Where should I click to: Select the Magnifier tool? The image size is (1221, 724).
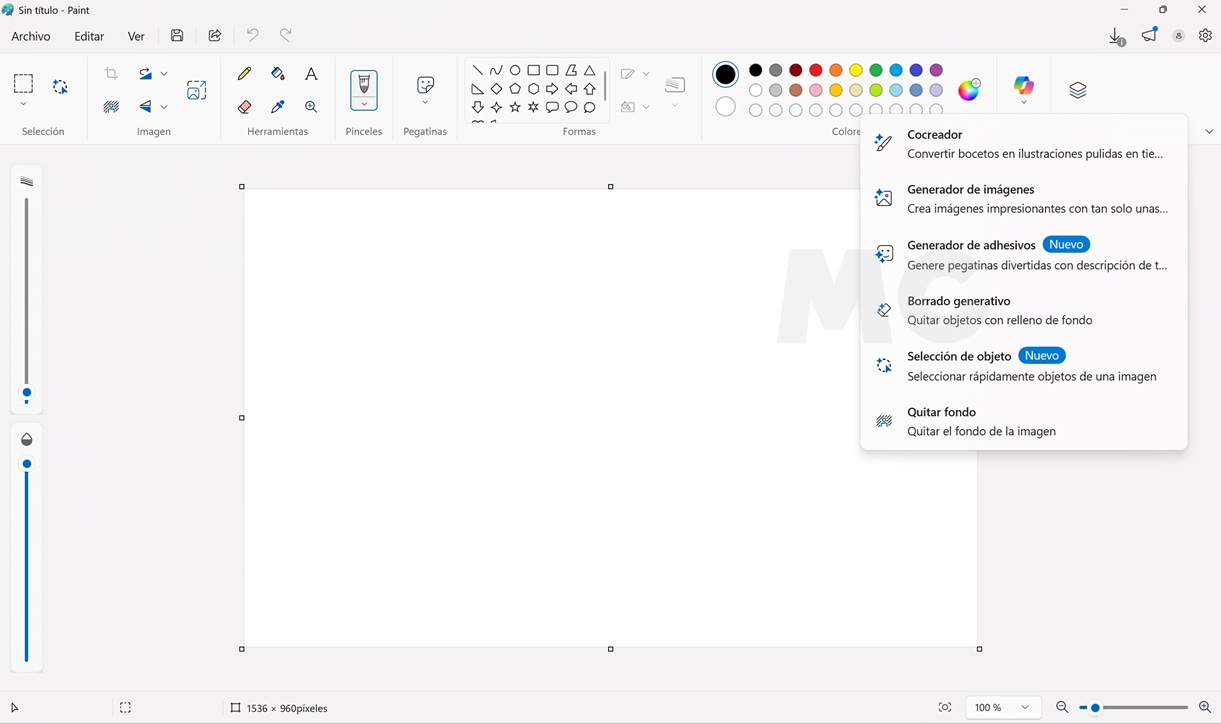311,107
